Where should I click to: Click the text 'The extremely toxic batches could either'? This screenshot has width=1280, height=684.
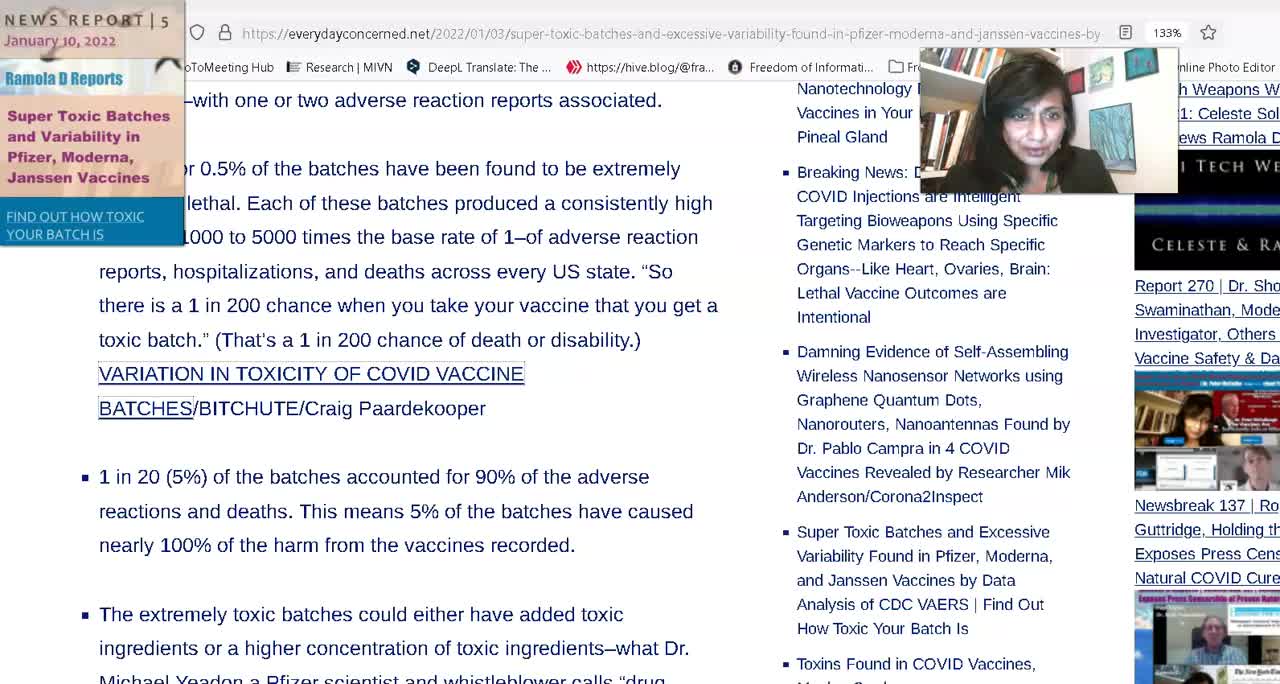(361, 614)
